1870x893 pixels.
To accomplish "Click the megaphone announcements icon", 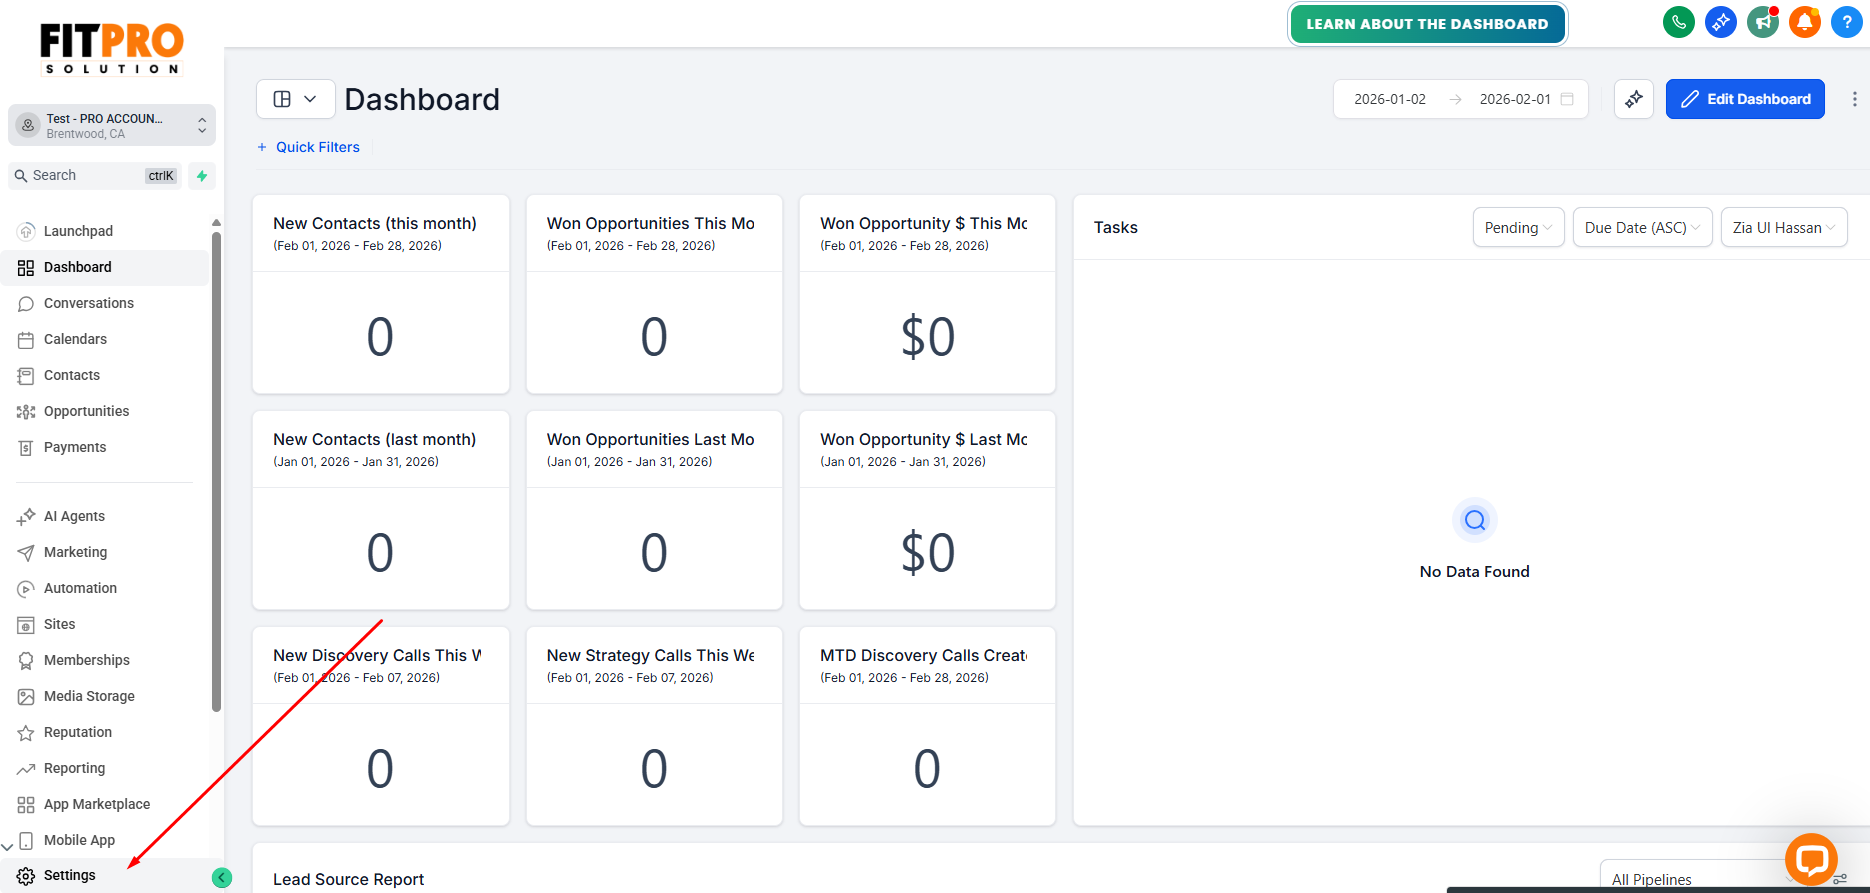I will [1762, 22].
